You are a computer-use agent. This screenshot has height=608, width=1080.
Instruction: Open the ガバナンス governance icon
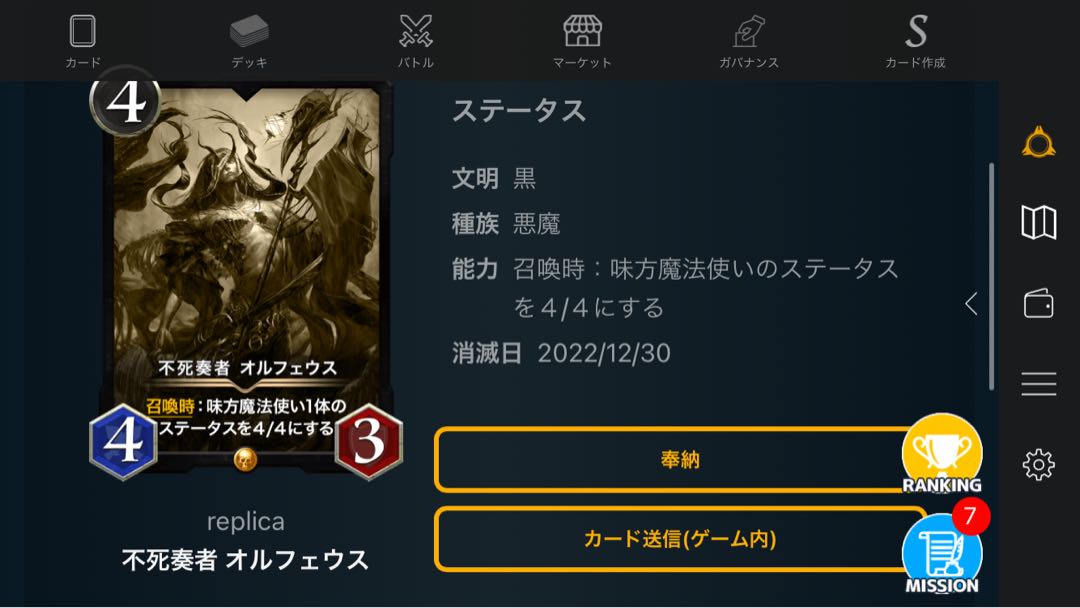(x=749, y=32)
